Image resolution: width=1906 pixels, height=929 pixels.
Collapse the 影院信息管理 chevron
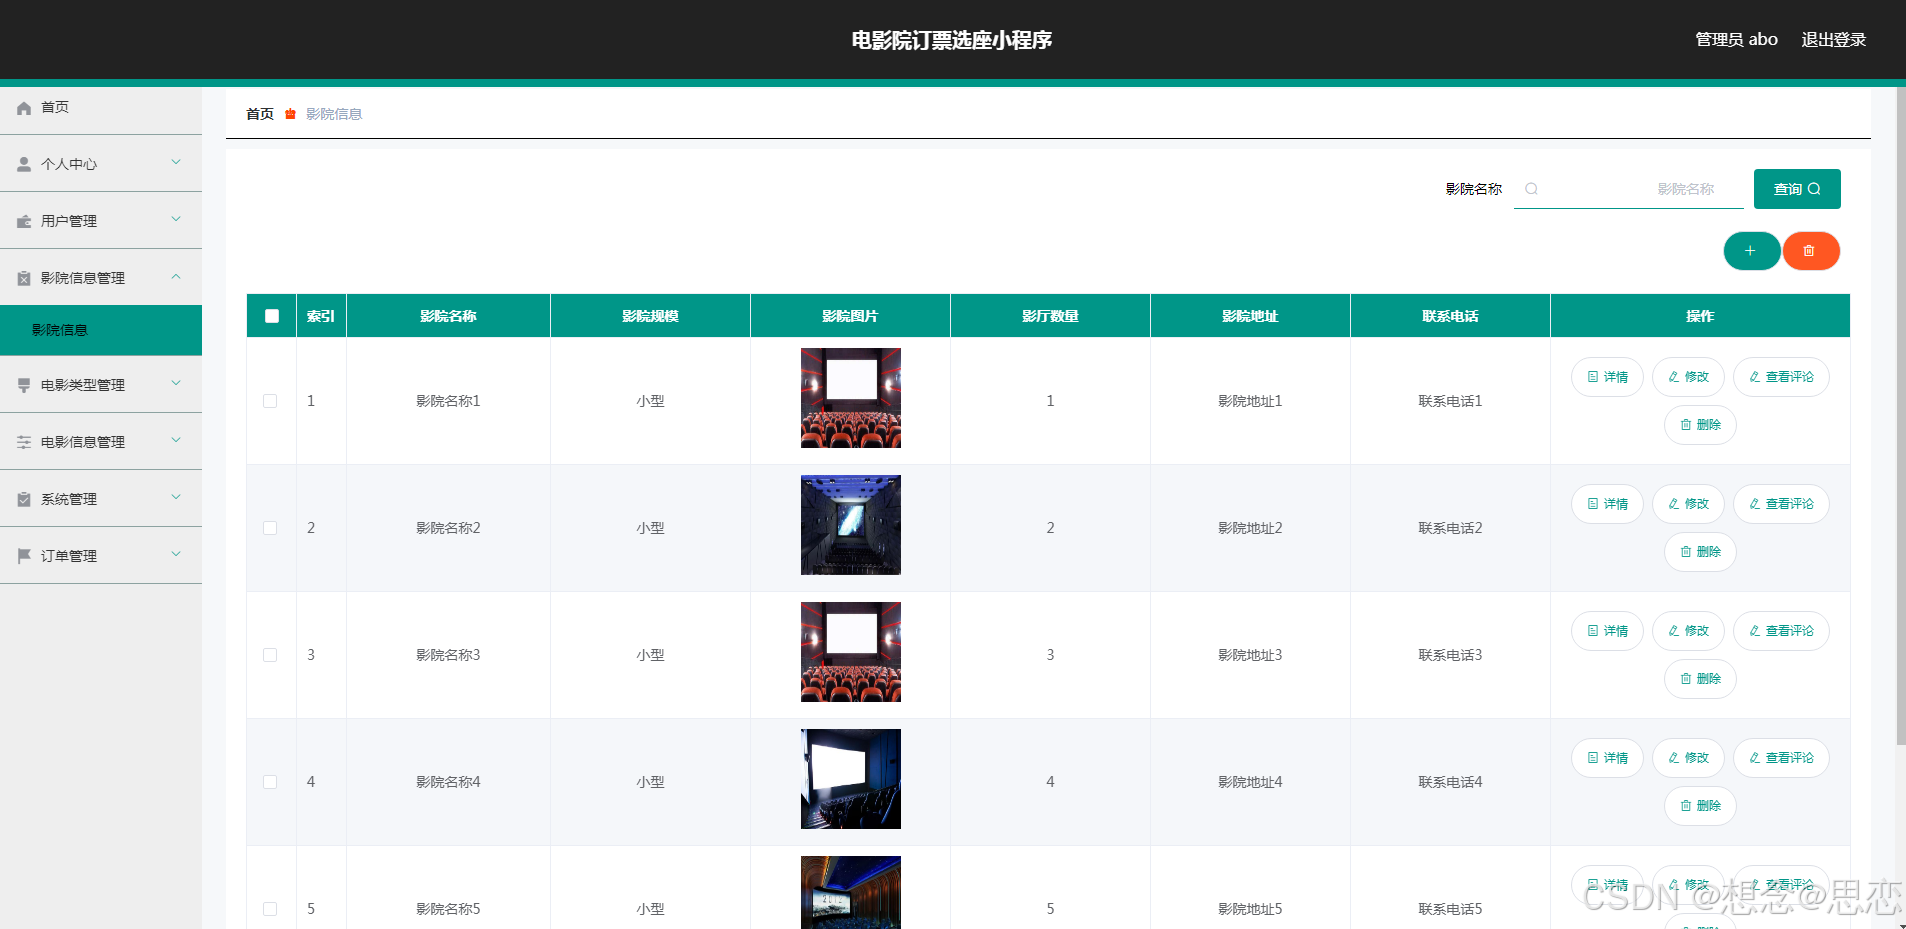(x=176, y=276)
